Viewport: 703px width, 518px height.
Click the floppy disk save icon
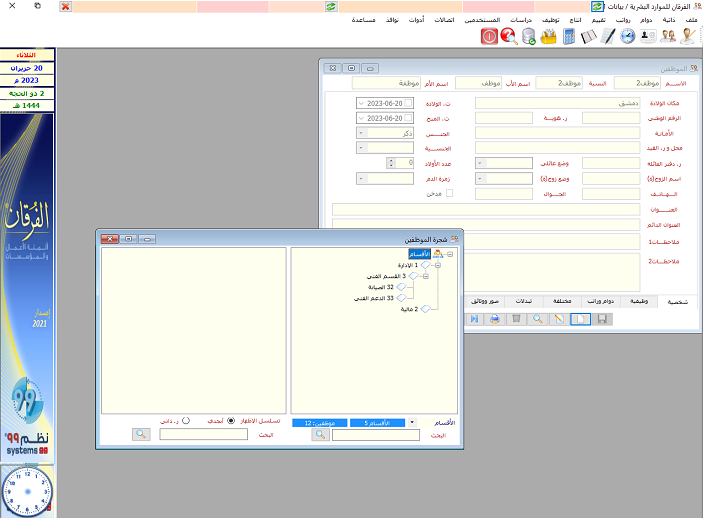(603, 319)
